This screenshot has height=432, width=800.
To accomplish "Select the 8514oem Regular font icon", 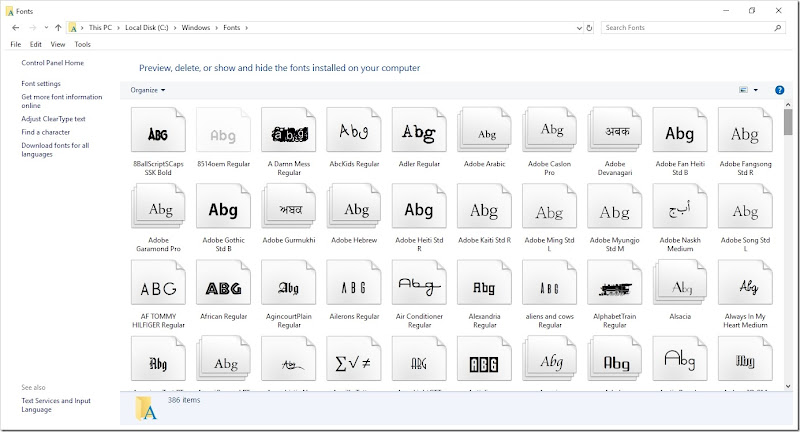I will 223,130.
